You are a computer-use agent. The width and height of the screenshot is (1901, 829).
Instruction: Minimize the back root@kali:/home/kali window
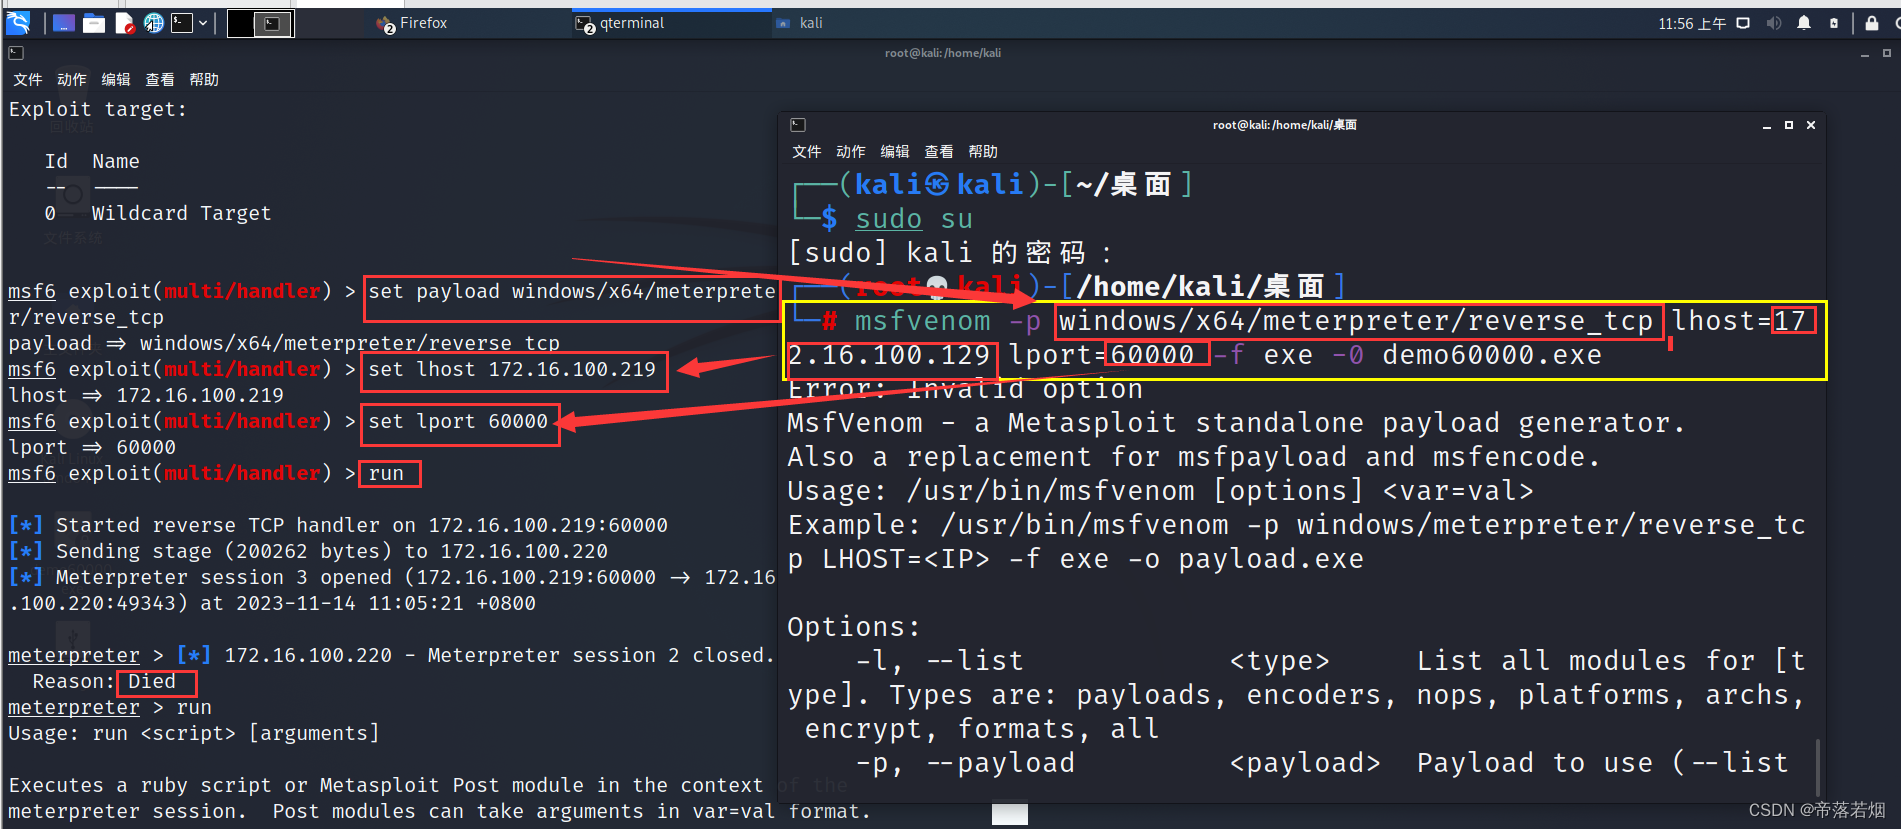click(1865, 54)
